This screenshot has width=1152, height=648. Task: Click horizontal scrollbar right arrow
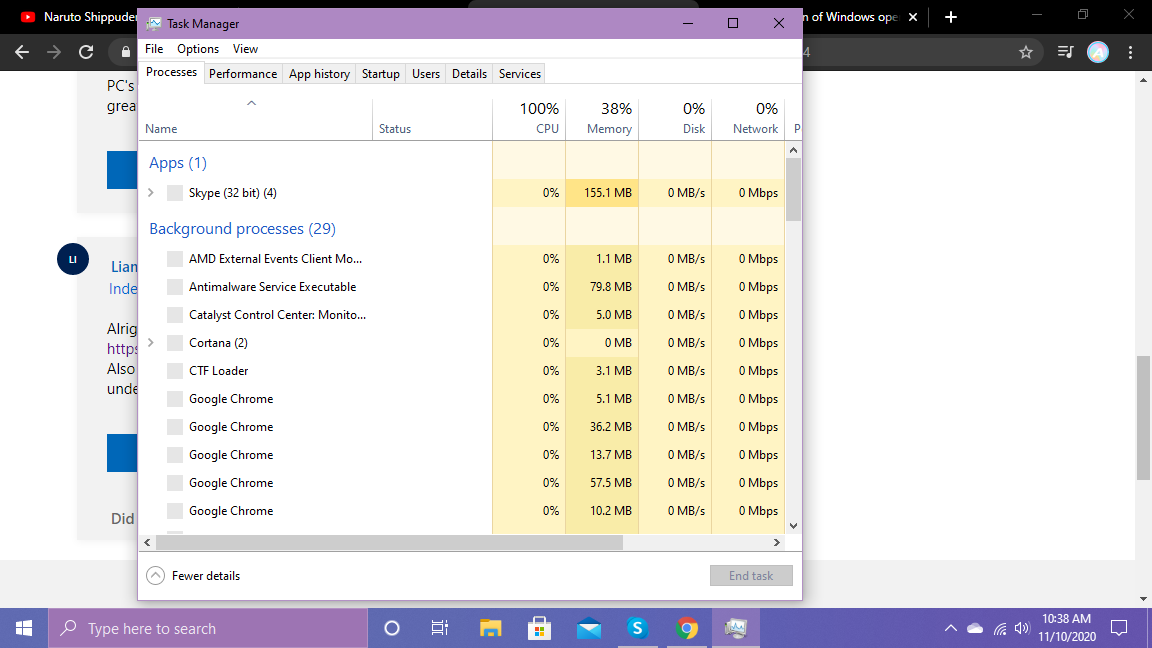pyautogui.click(x=777, y=542)
